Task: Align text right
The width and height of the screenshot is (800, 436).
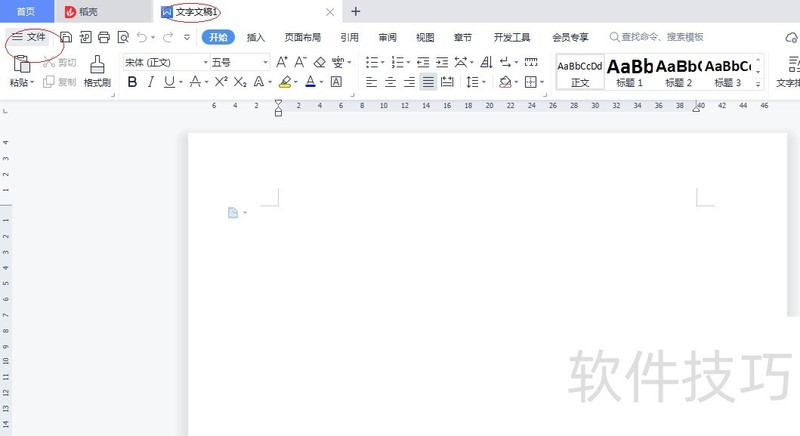Action: click(x=409, y=82)
